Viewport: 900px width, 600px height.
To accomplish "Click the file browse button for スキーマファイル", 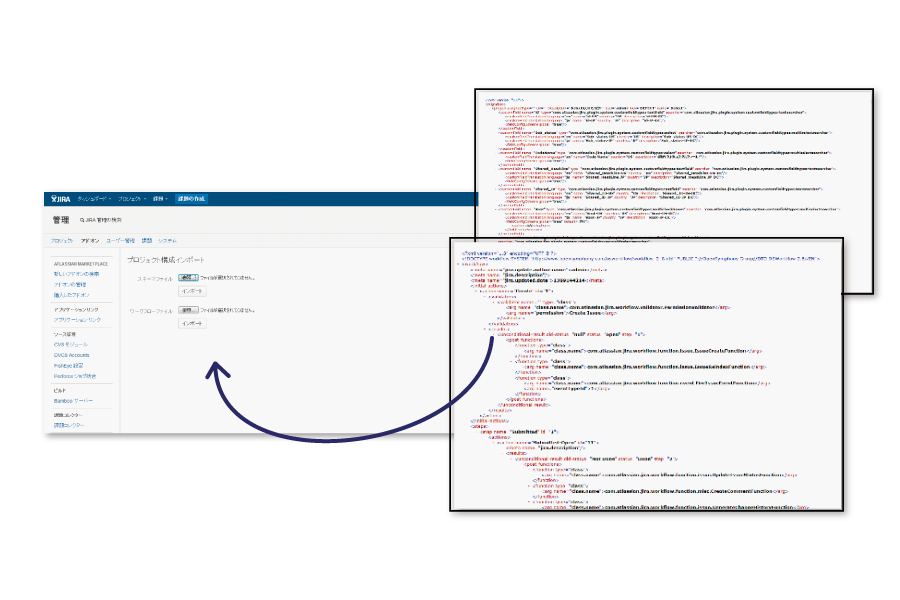I will (188, 278).
